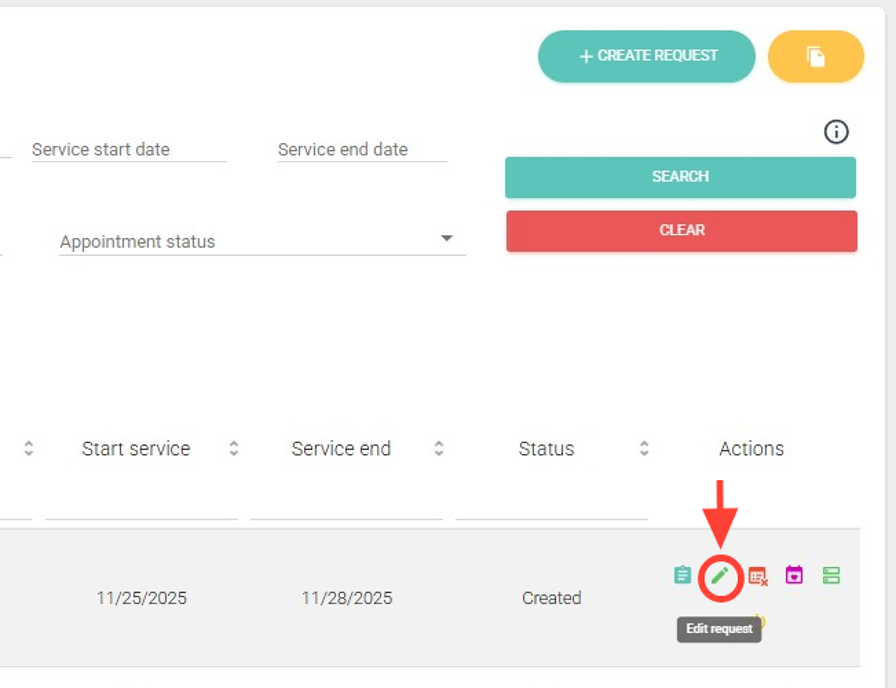This screenshot has width=896, height=688.
Task: Sort by the Start service column arrows
Action: click(x=233, y=448)
